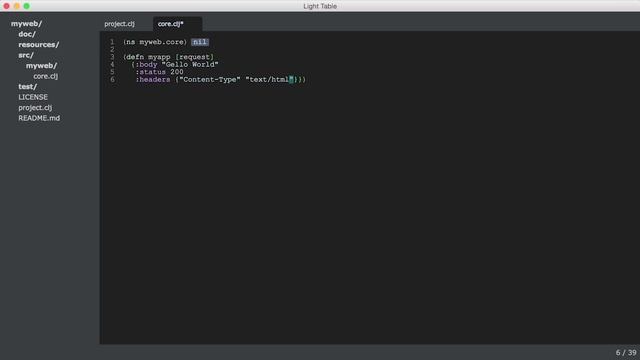Click the ':status 200' code line
The height and width of the screenshot is (360, 640).
click(x=160, y=72)
